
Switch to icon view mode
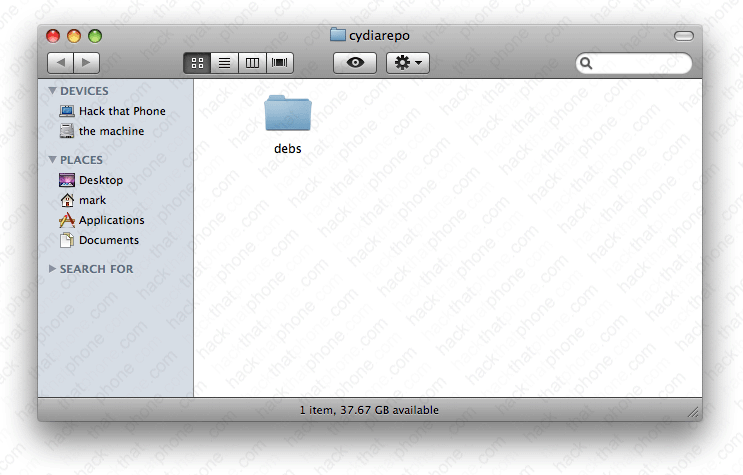tap(197, 63)
